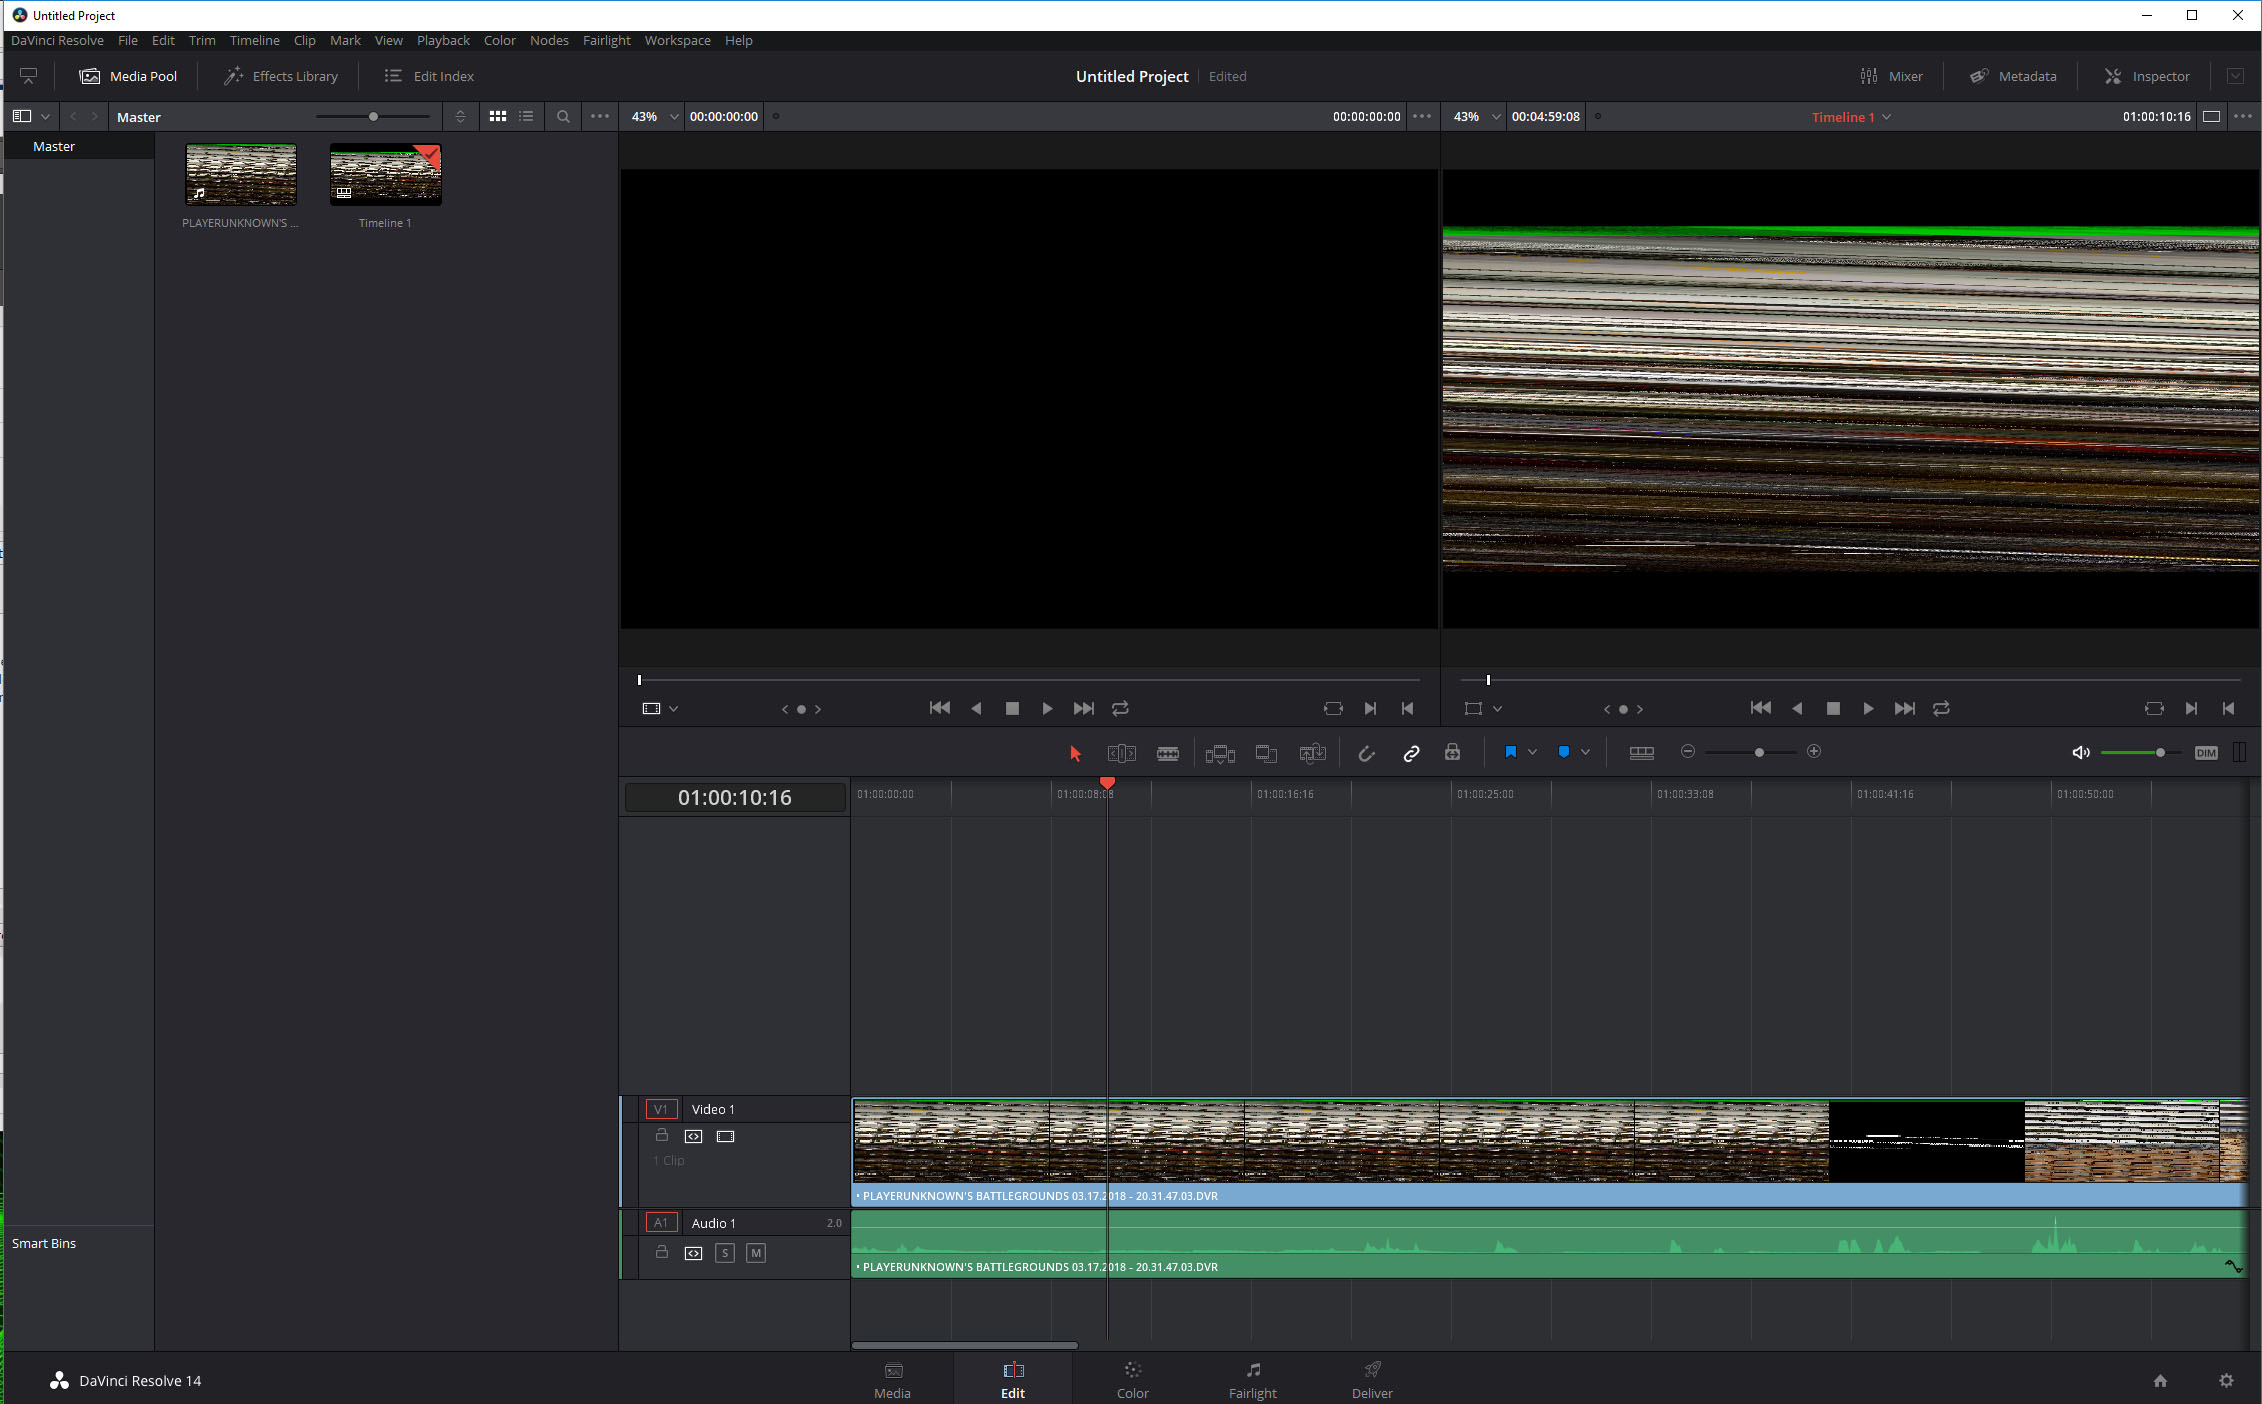Switch to the Fairlight page
2262x1404 pixels.
click(x=1252, y=1379)
